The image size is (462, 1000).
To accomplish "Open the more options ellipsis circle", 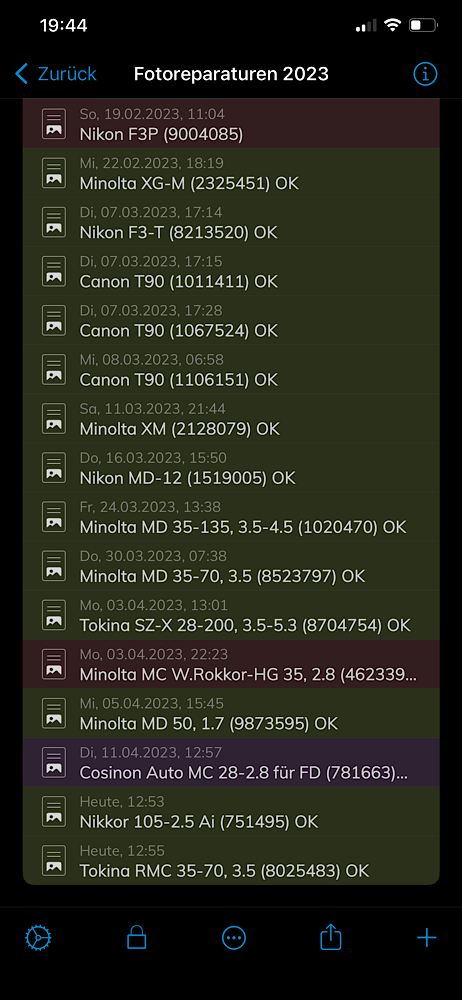I will (234, 938).
